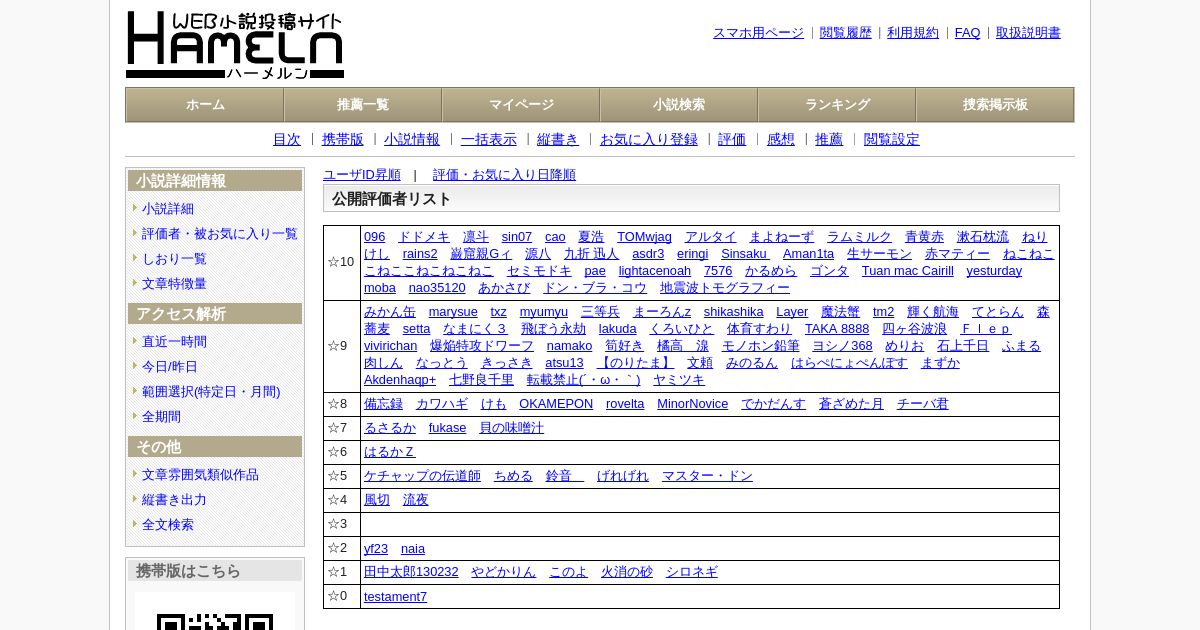Open 範囲選択(特定日・月間) link
1200x630 pixels.
click(211, 392)
